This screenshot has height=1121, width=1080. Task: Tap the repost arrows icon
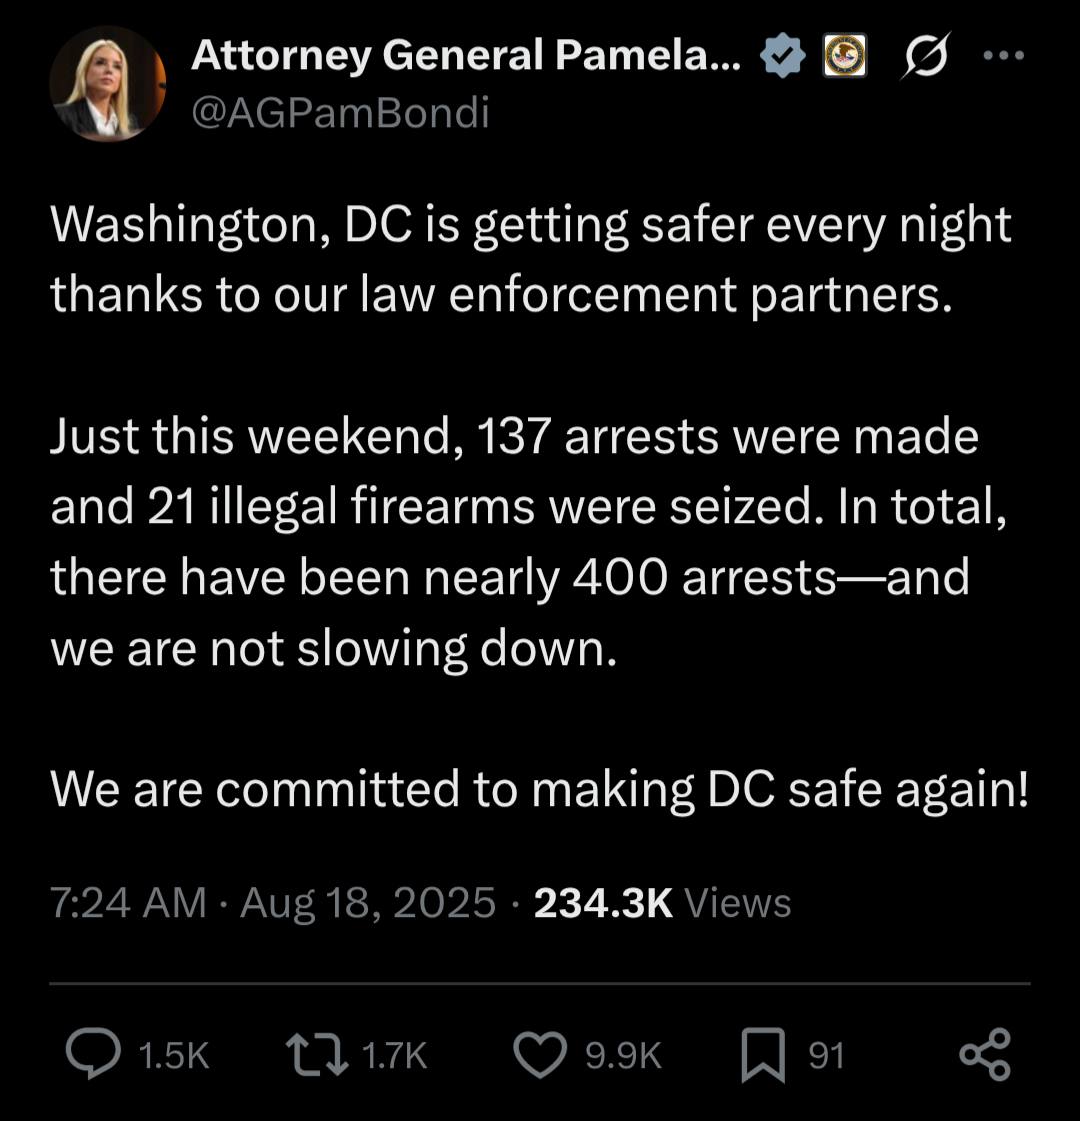pos(317,1055)
